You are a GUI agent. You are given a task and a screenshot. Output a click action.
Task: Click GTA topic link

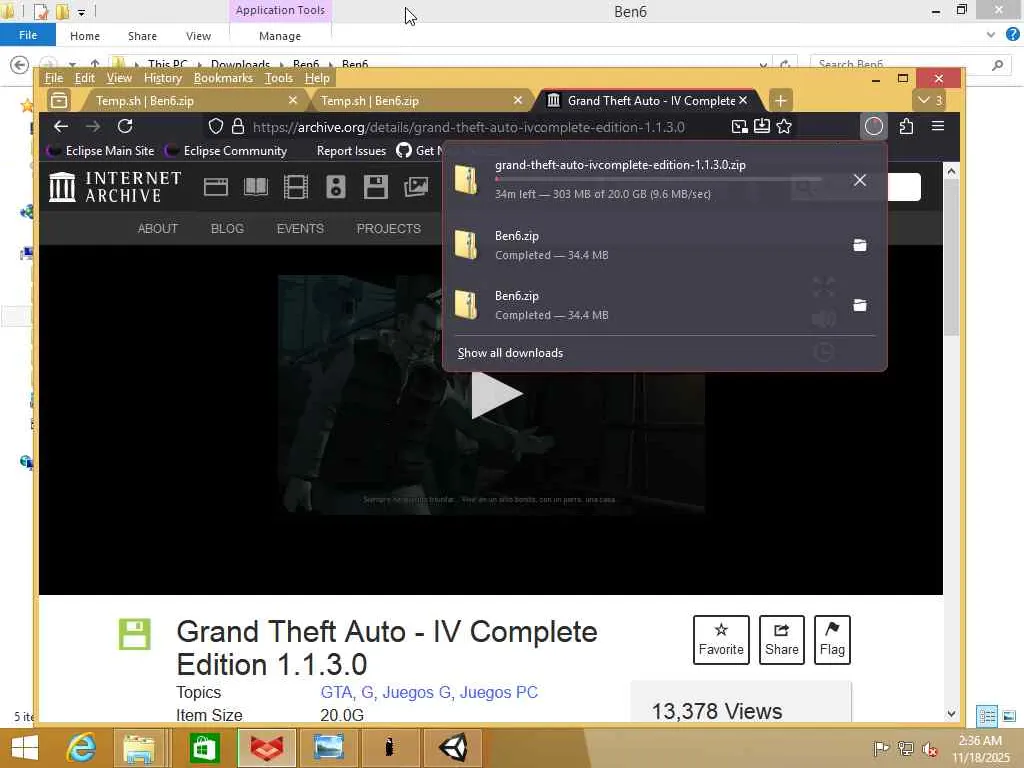[x=336, y=692]
